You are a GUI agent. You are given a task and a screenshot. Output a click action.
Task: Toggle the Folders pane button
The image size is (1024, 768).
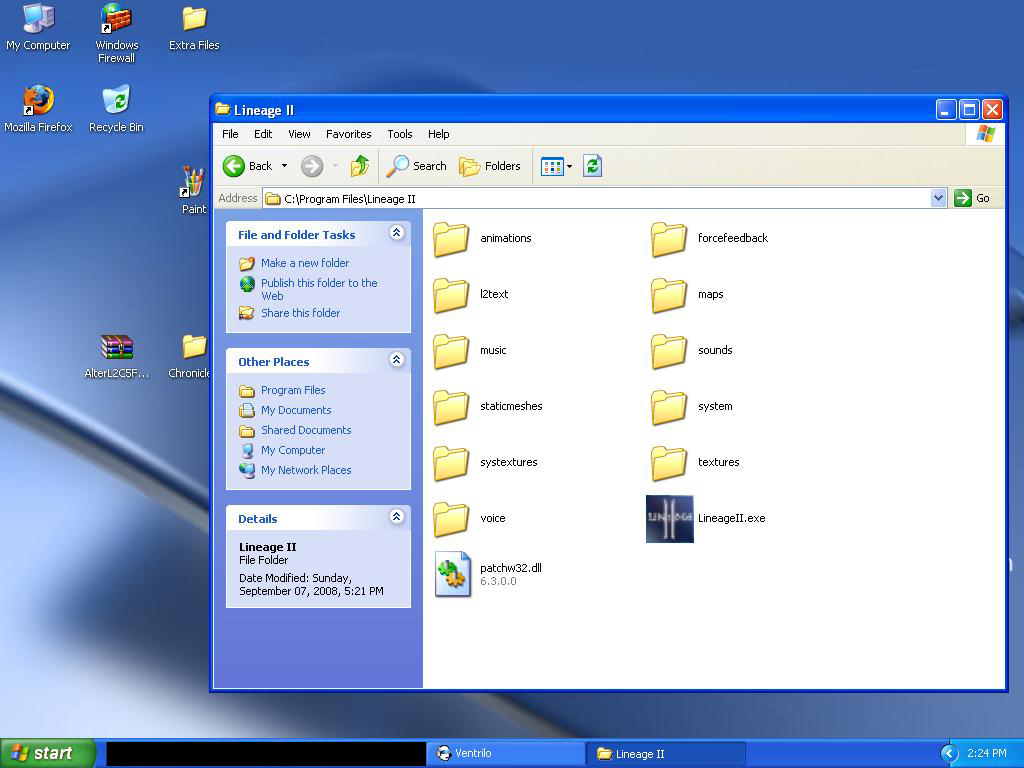pyautogui.click(x=490, y=166)
